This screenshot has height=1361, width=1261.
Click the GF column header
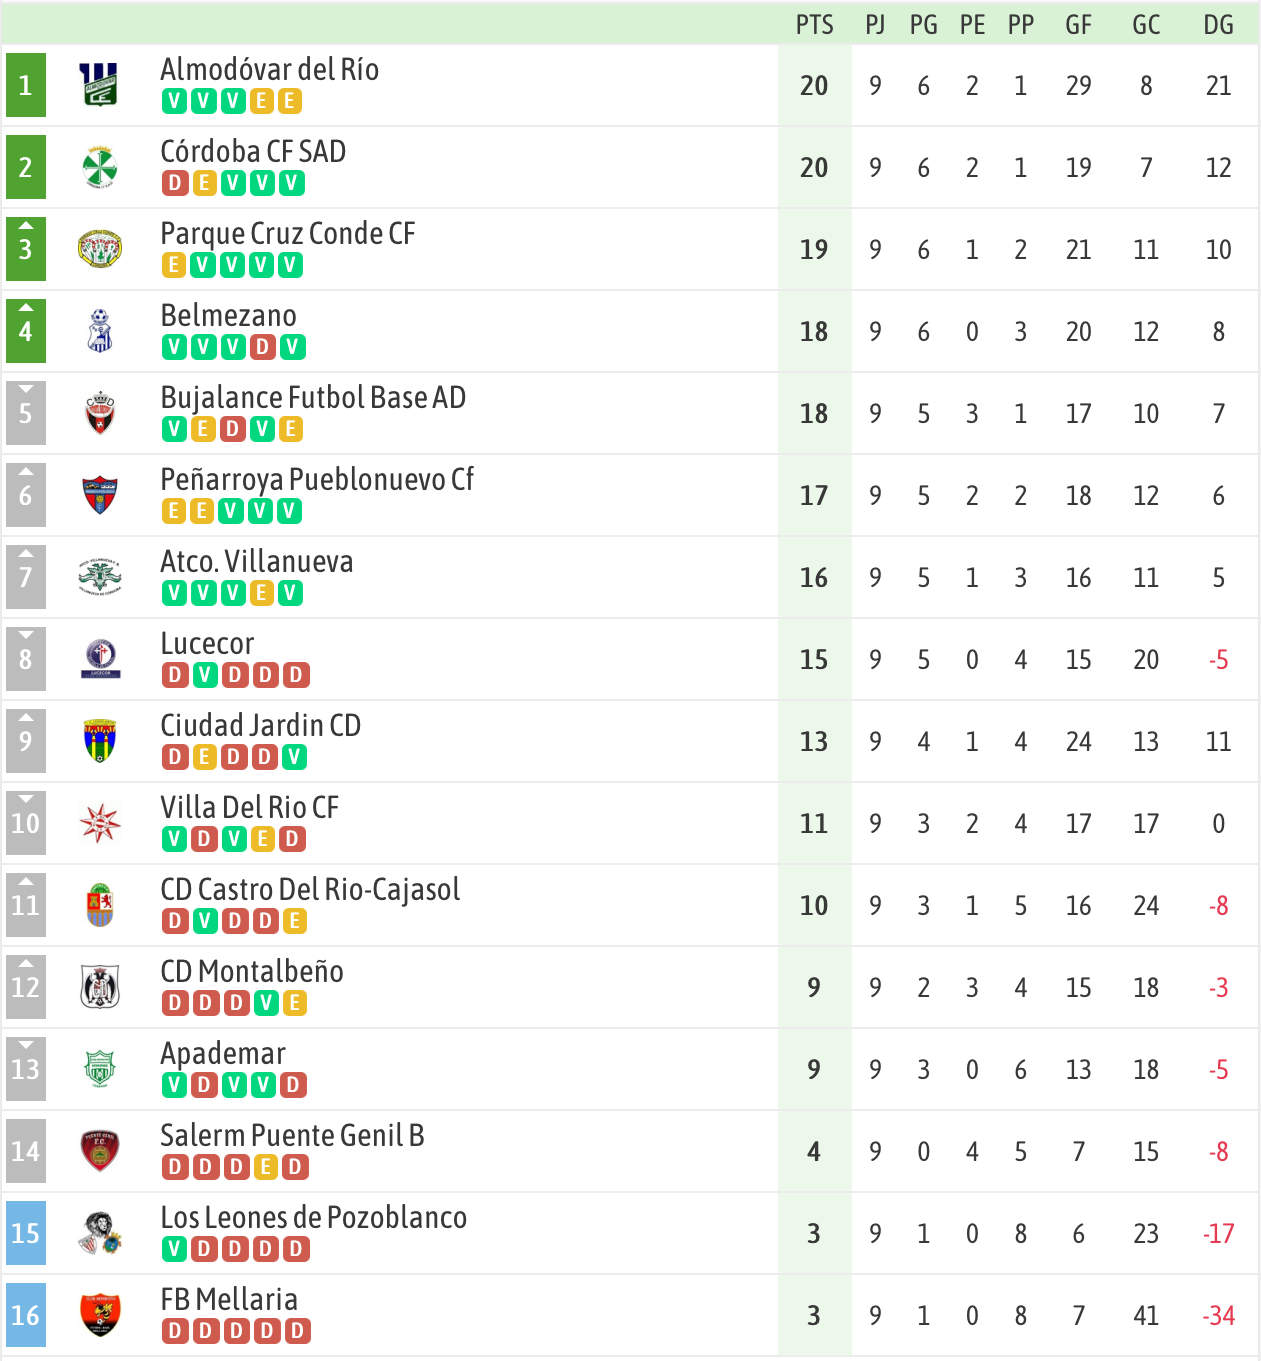(x=1078, y=25)
